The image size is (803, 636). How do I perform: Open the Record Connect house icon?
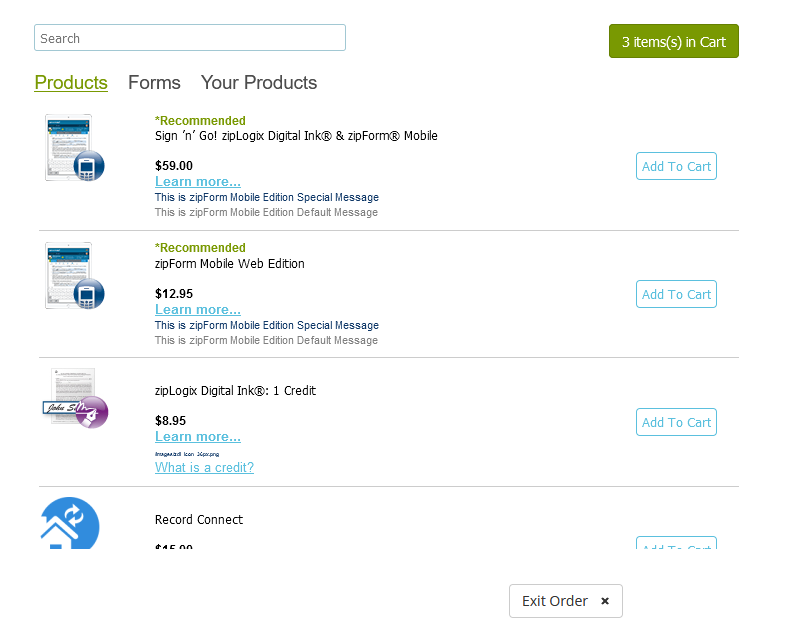click(68, 524)
